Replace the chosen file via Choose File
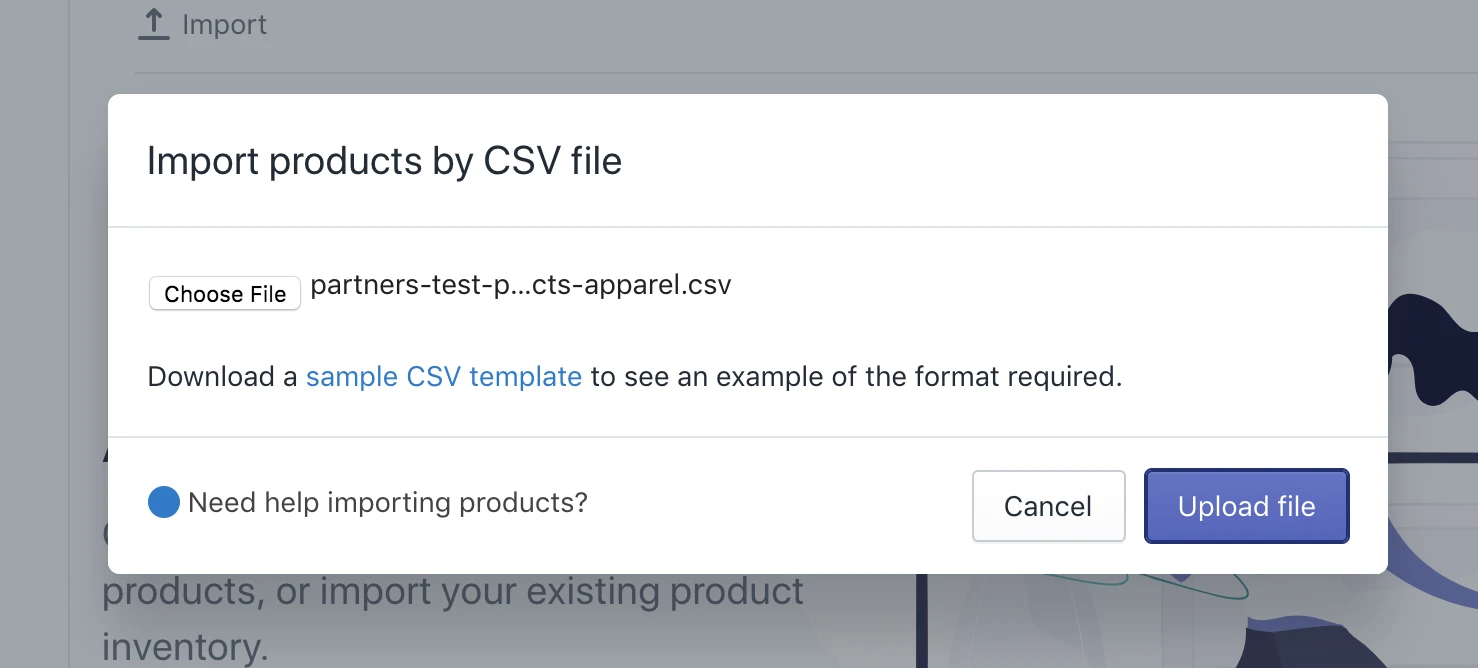 [224, 293]
